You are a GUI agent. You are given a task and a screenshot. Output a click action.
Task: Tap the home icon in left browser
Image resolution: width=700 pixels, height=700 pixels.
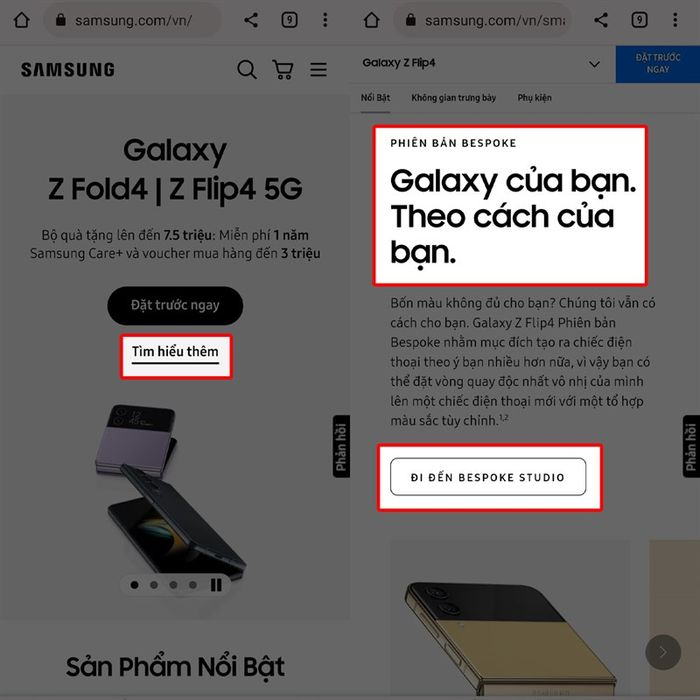(x=21, y=20)
